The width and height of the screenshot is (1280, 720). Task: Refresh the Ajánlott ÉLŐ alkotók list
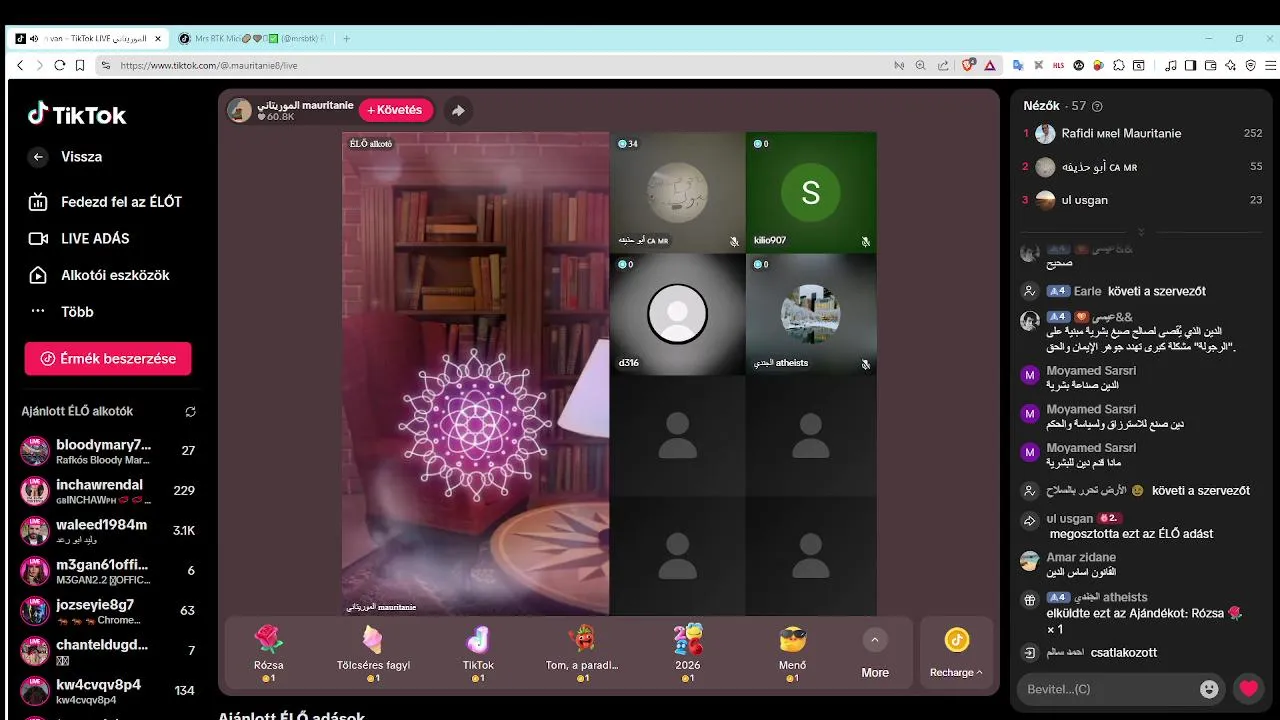point(190,411)
